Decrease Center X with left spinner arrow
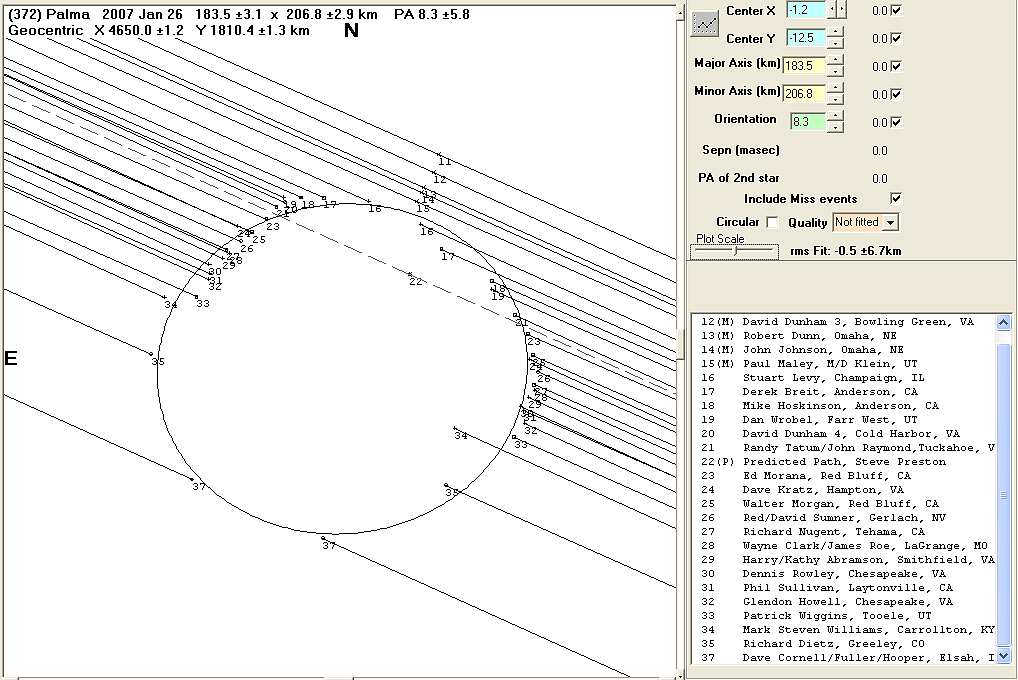1018x680 pixels. coord(832,10)
